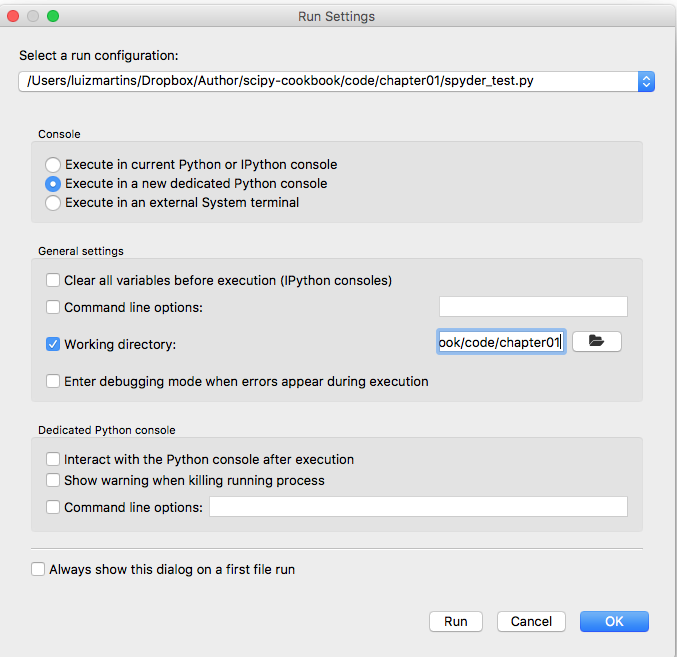The height and width of the screenshot is (657, 677).
Task: Focus the Dedicated console command line options field
Action: click(418, 506)
